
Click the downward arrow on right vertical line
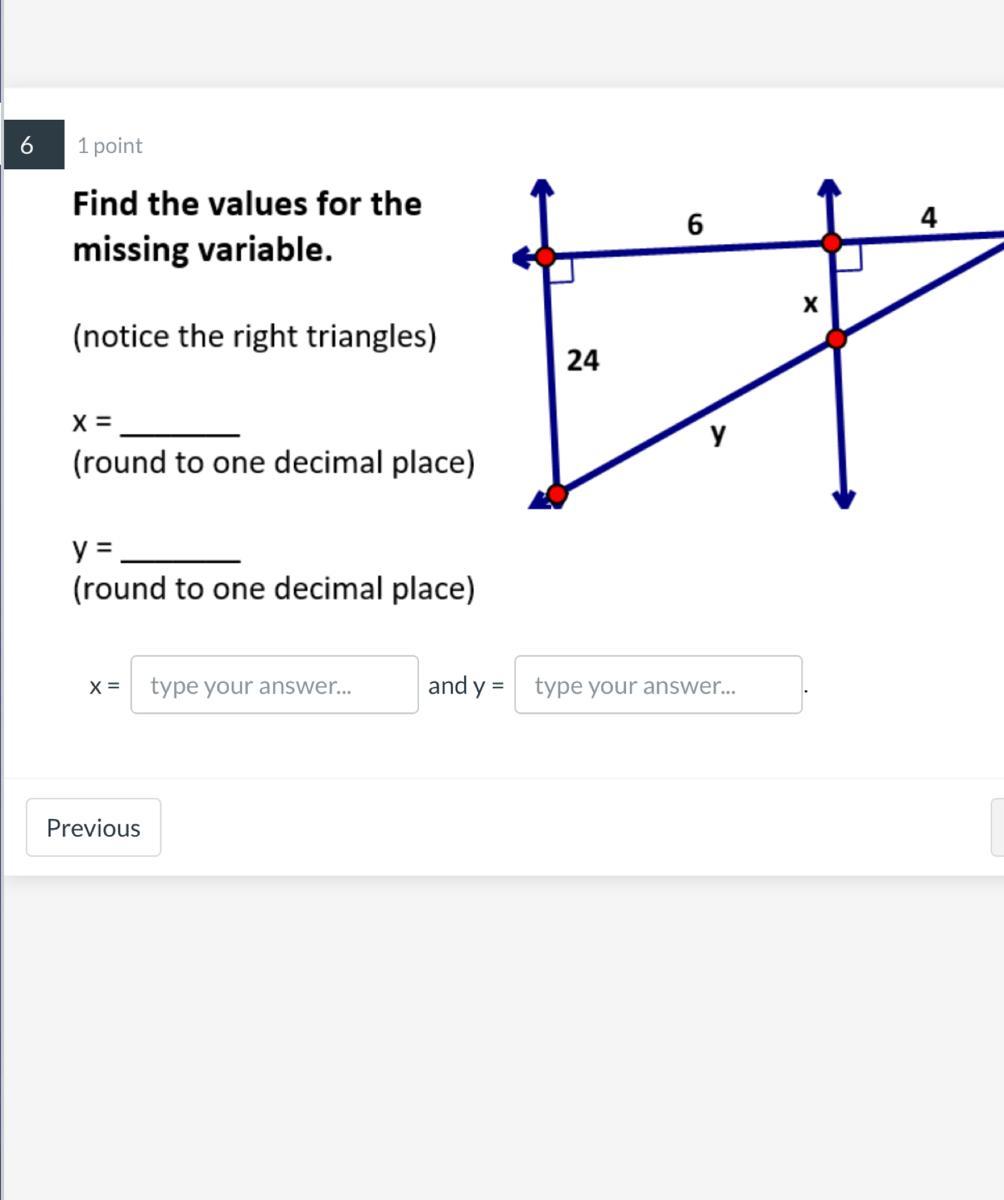[844, 497]
